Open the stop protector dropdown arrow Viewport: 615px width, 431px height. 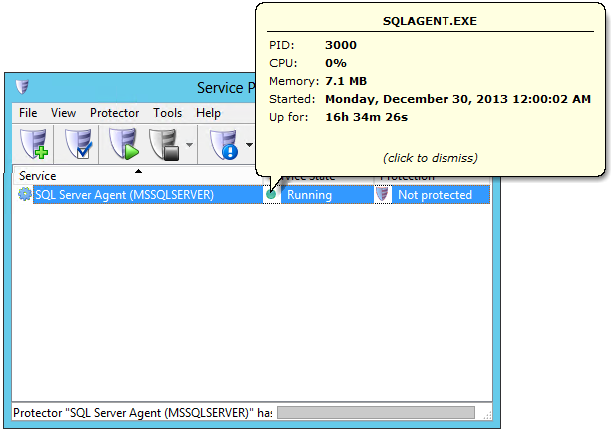(x=189, y=145)
